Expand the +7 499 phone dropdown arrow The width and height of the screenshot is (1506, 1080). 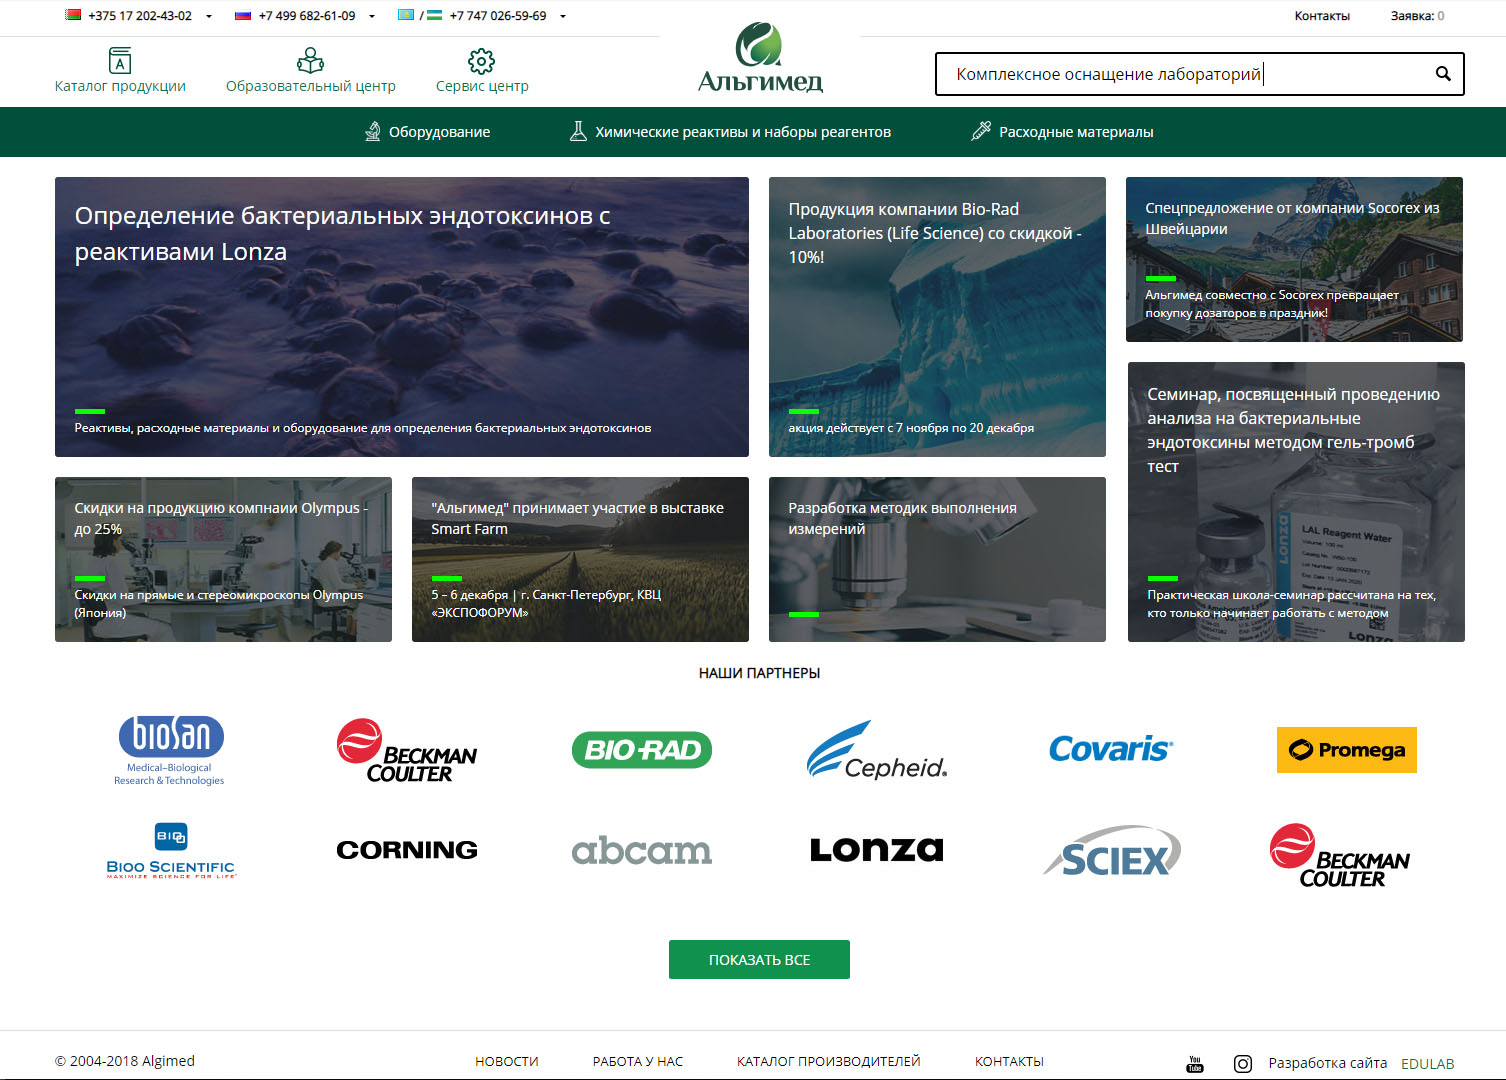(x=372, y=16)
